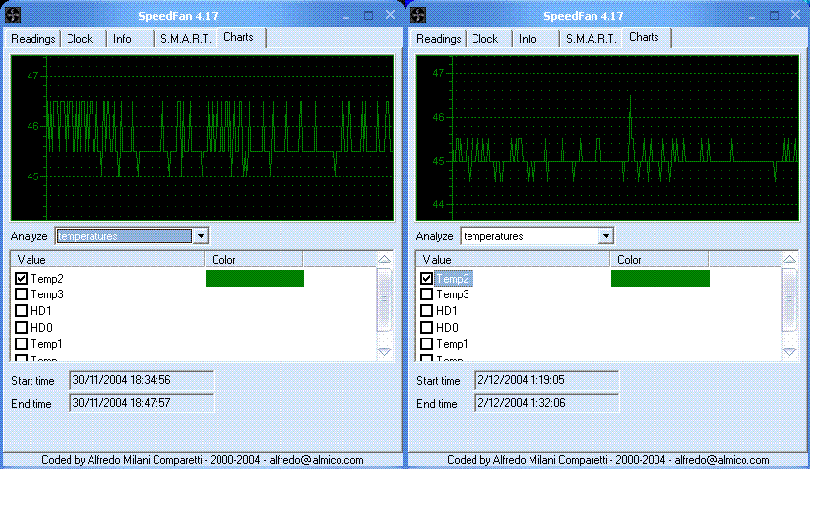
Task: Click End time field in right window
Action: (x=546, y=403)
